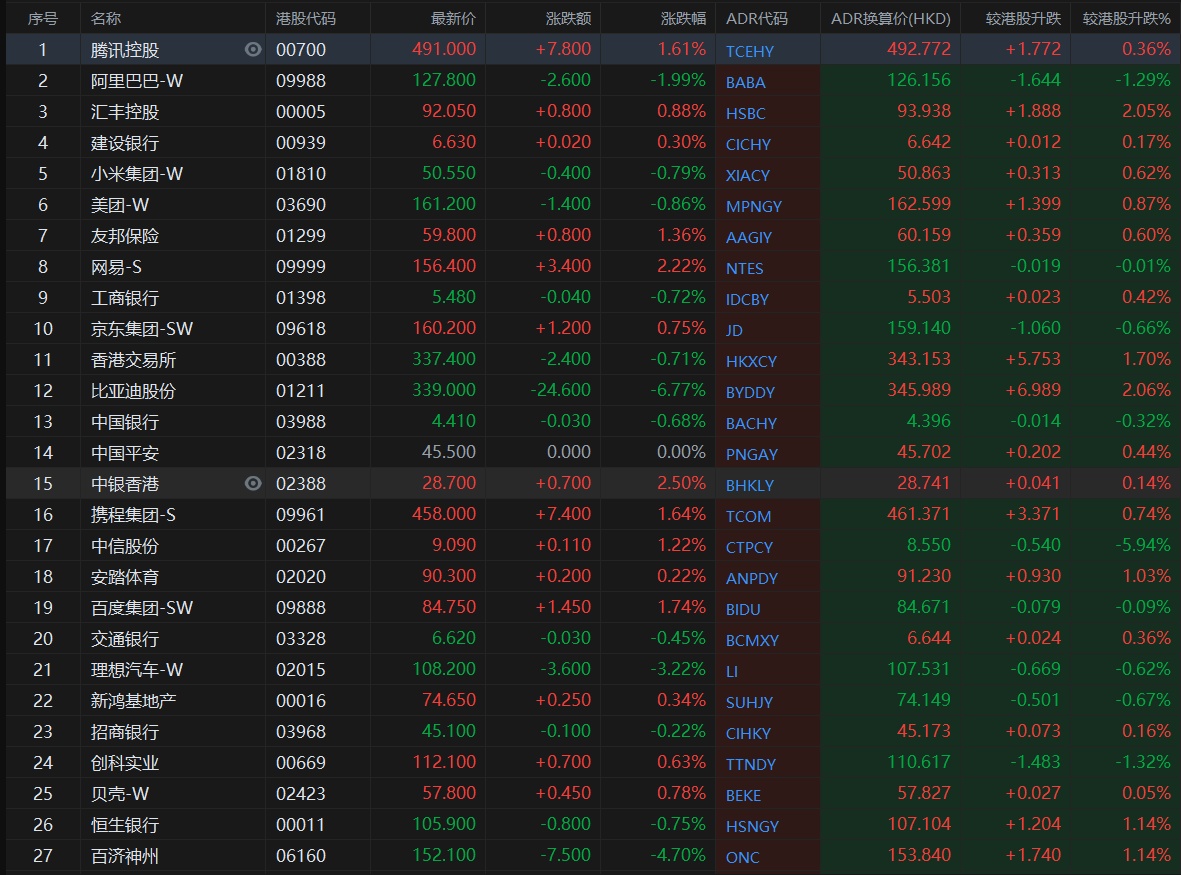1181x875 pixels.
Task: Select the 小米集团-W stock name
Action: pyautogui.click(x=137, y=174)
